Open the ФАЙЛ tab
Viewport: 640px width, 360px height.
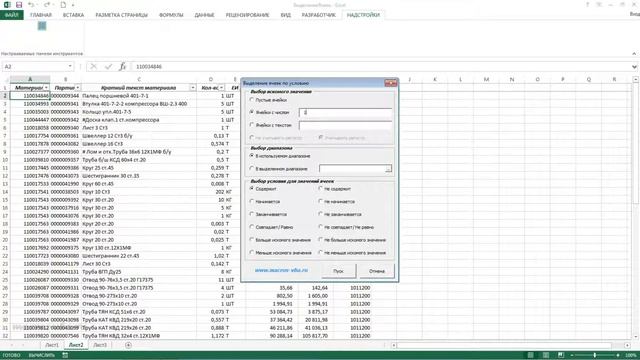[x=12, y=15]
